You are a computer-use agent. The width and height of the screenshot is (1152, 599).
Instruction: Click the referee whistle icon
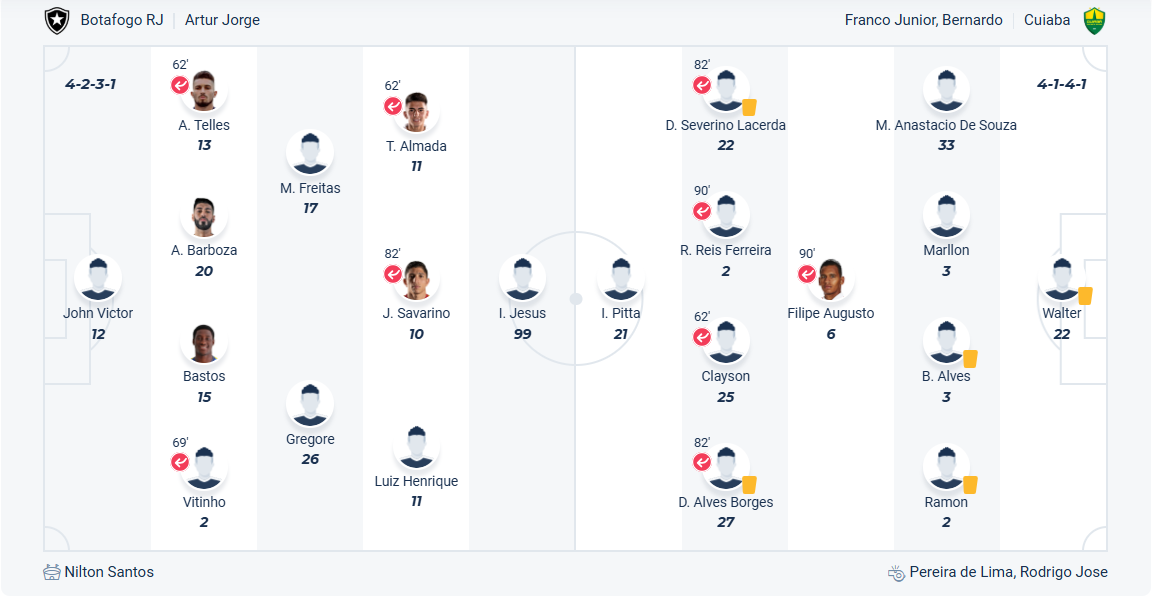click(896, 573)
